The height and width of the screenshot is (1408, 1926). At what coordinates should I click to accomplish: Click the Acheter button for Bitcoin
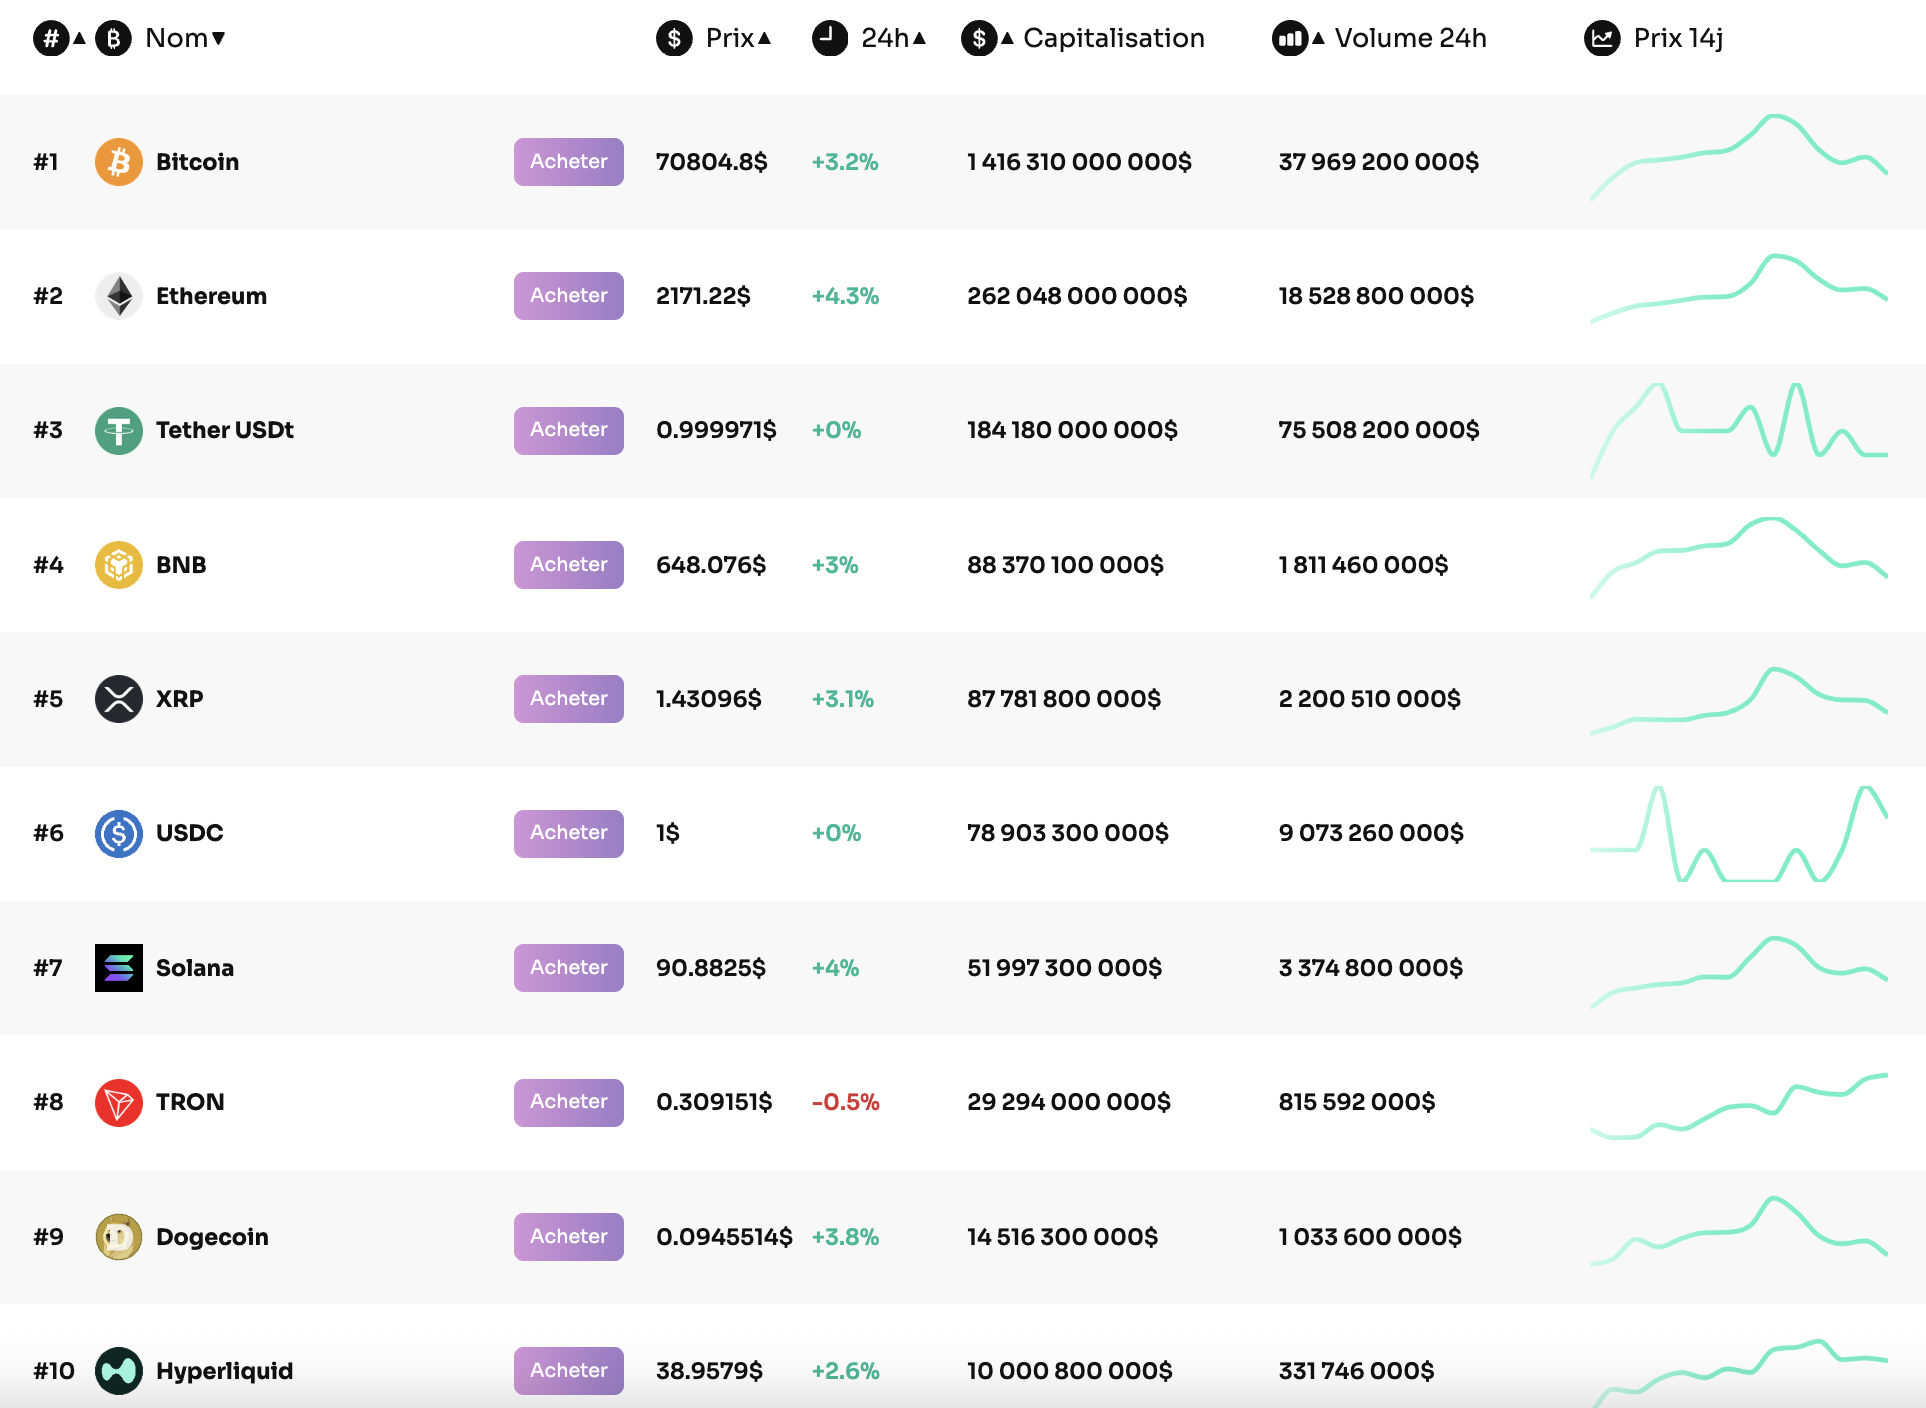click(568, 161)
